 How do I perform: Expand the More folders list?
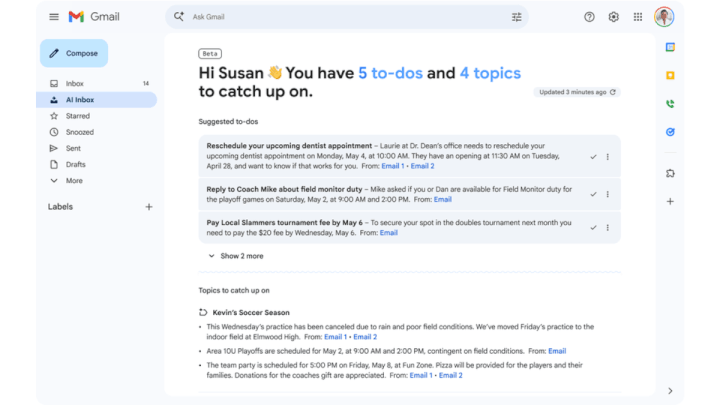coord(96,180)
